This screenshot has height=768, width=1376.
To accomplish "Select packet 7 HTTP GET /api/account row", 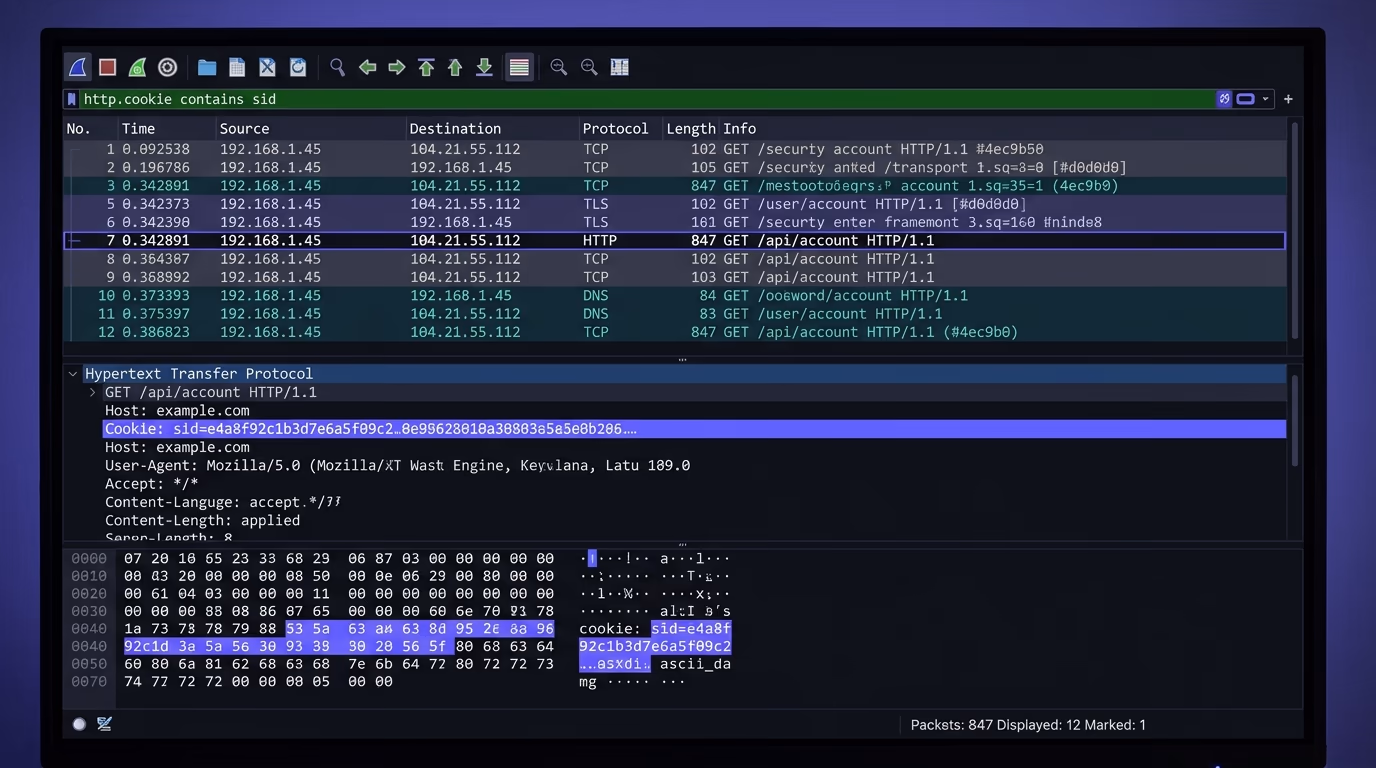I will click(675, 241).
